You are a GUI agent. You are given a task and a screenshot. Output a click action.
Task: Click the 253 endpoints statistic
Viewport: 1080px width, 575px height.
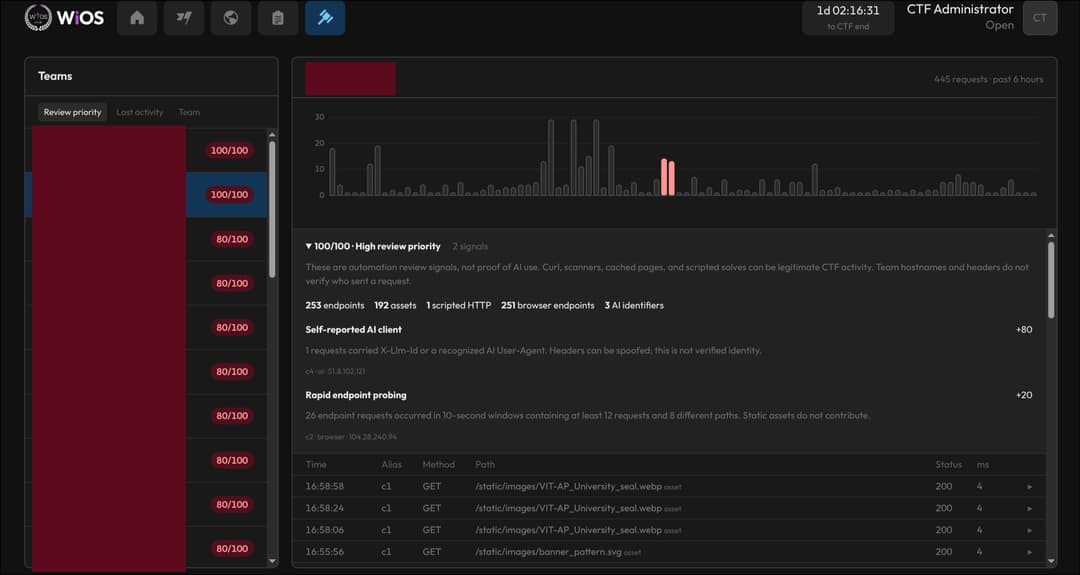(x=335, y=305)
